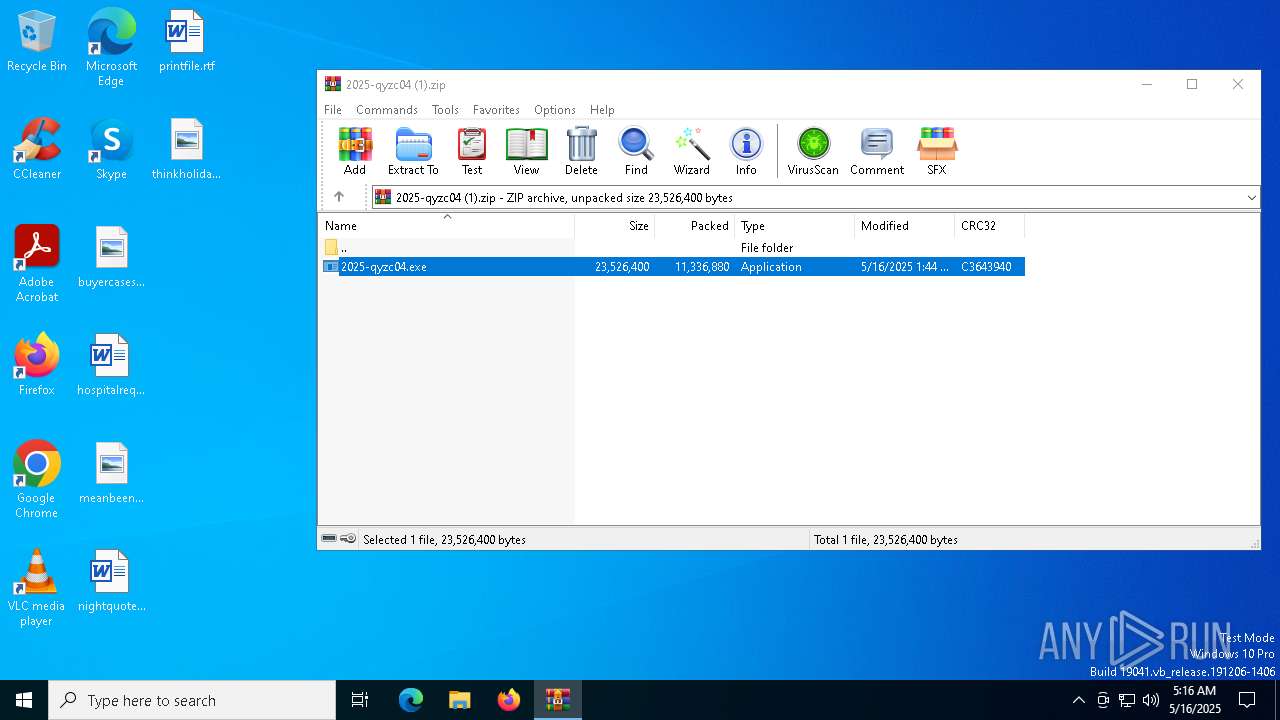Click the 'Total 1 file' status text
Screen dimensions: 1280x720
coord(886,540)
